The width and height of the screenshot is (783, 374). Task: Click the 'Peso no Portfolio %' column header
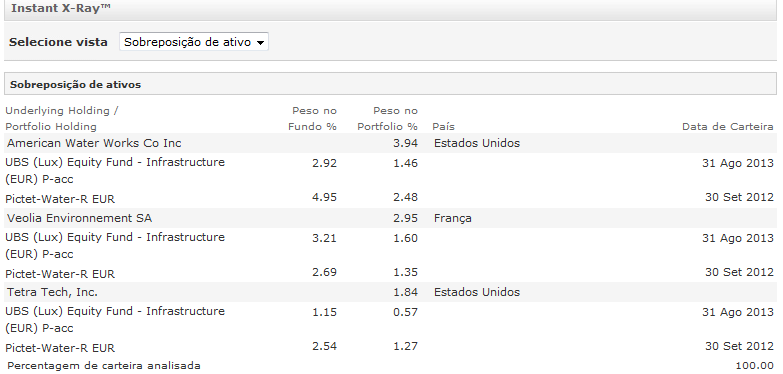pyautogui.click(x=388, y=118)
